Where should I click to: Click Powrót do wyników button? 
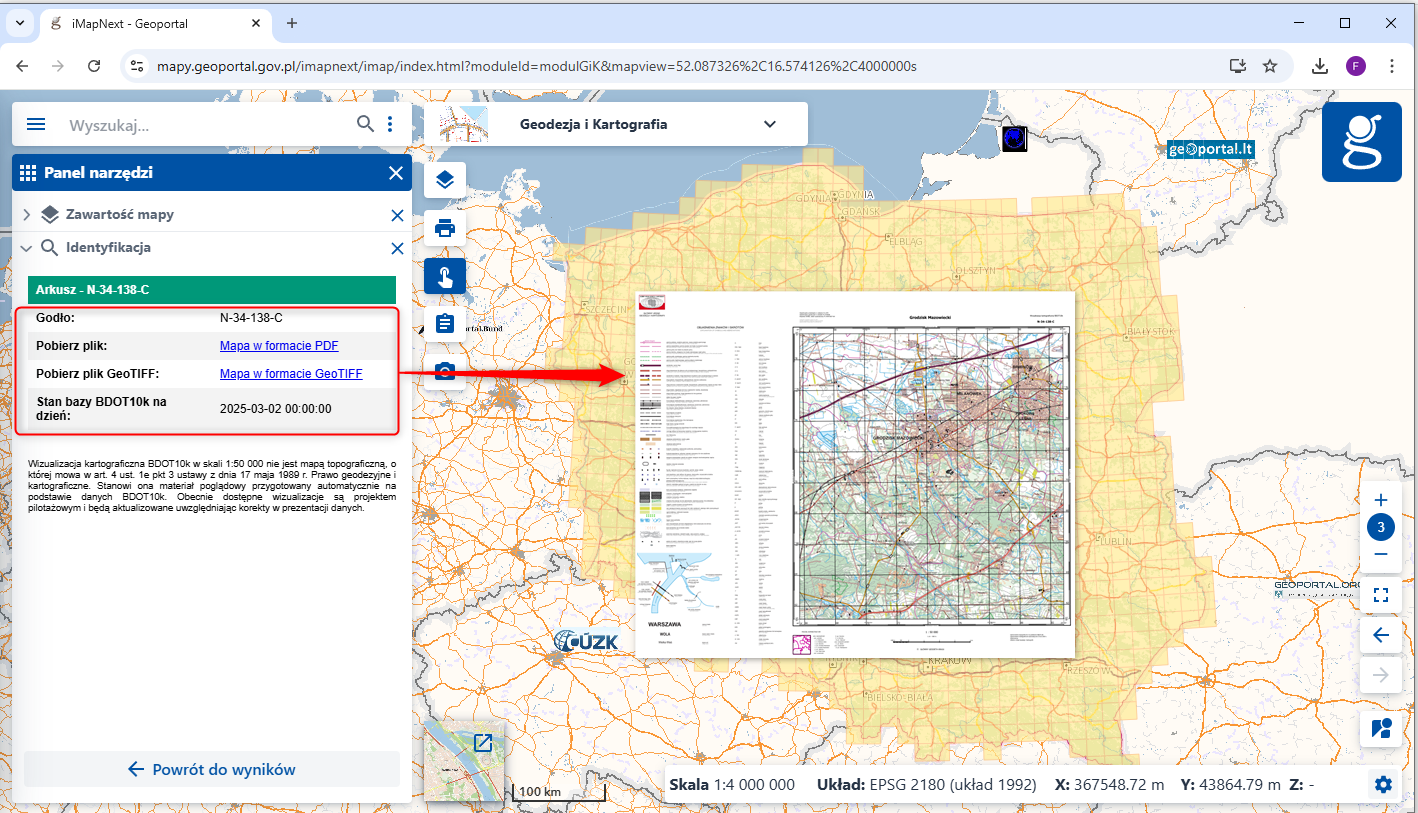tap(212, 769)
